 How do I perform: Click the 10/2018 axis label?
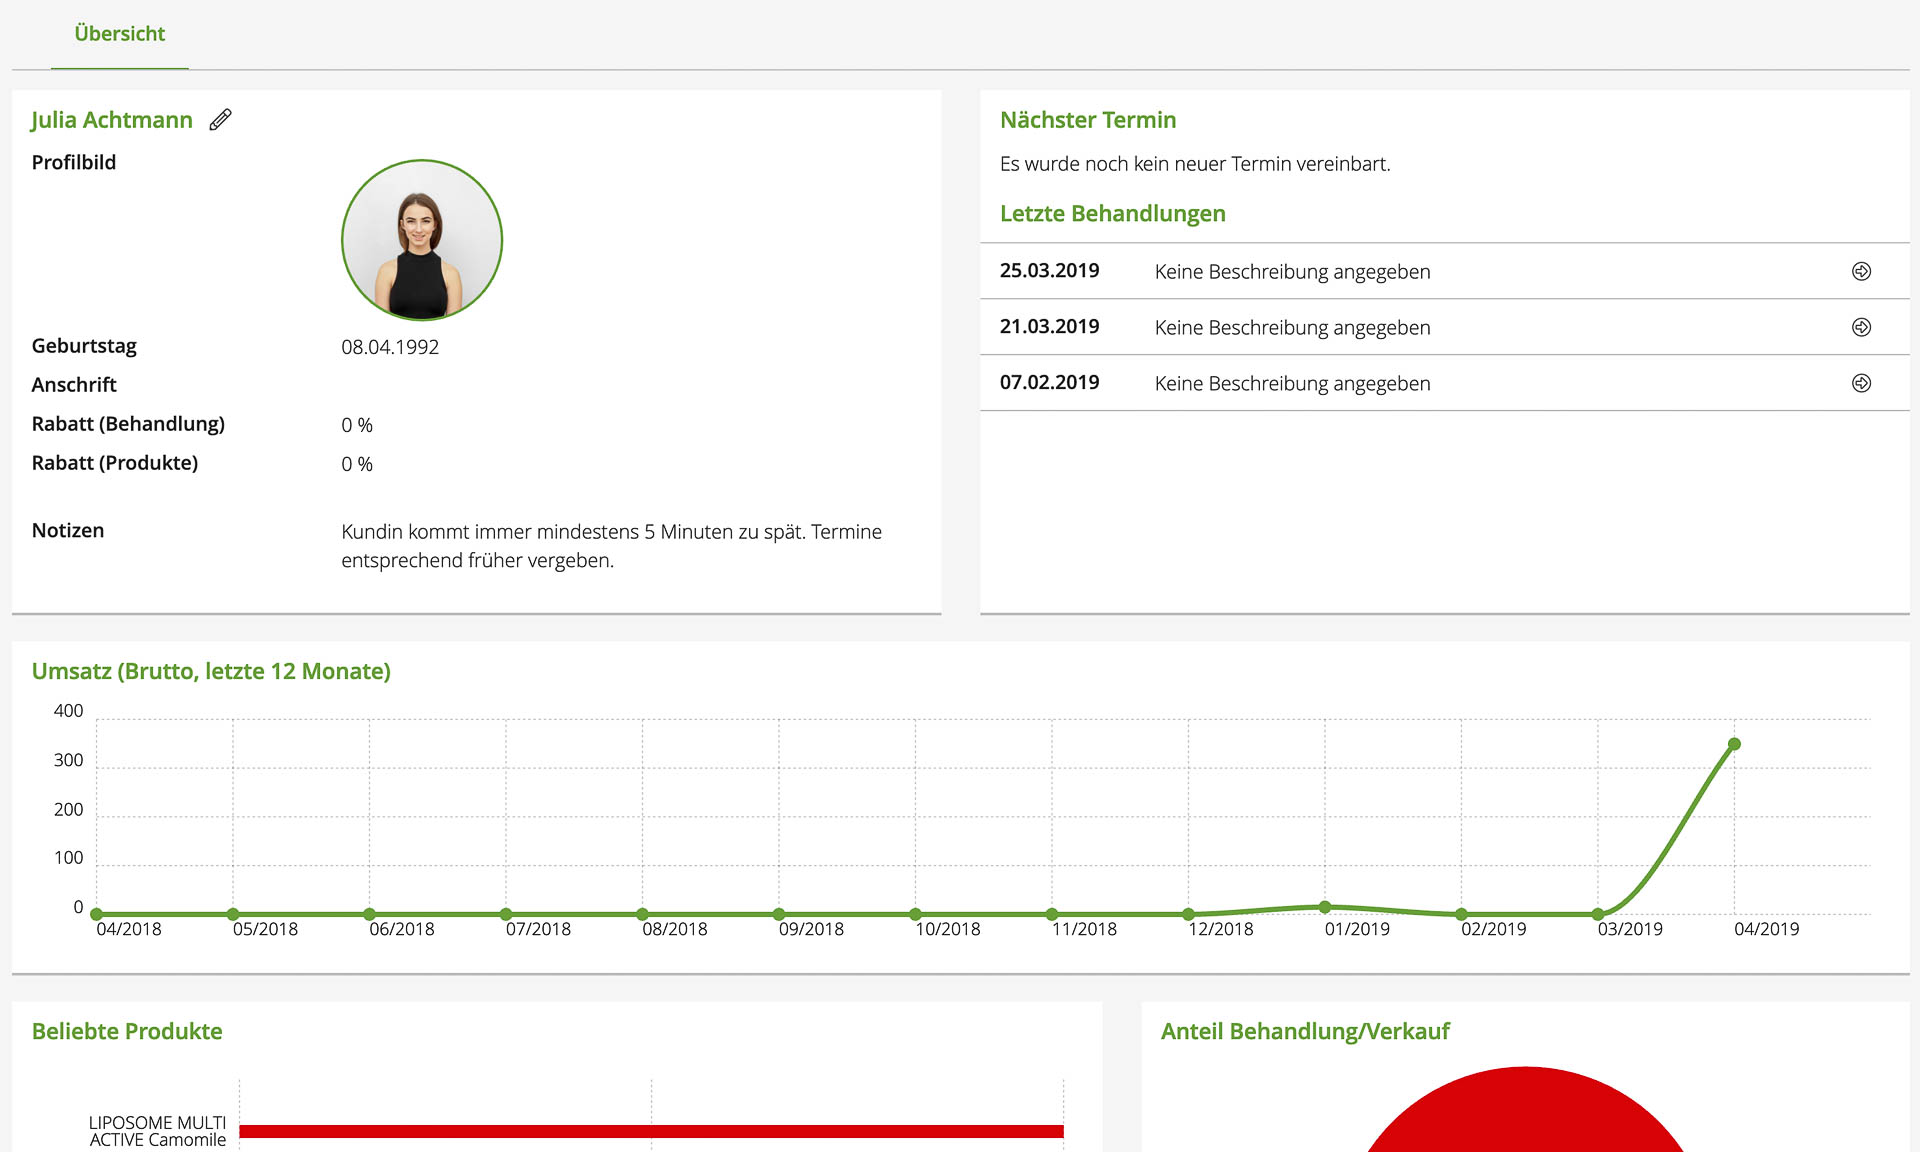pyautogui.click(x=948, y=929)
